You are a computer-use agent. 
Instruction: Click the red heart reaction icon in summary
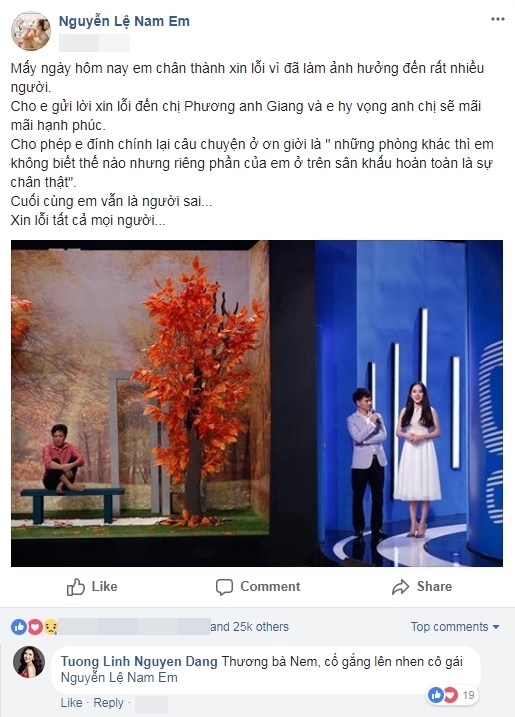35,627
